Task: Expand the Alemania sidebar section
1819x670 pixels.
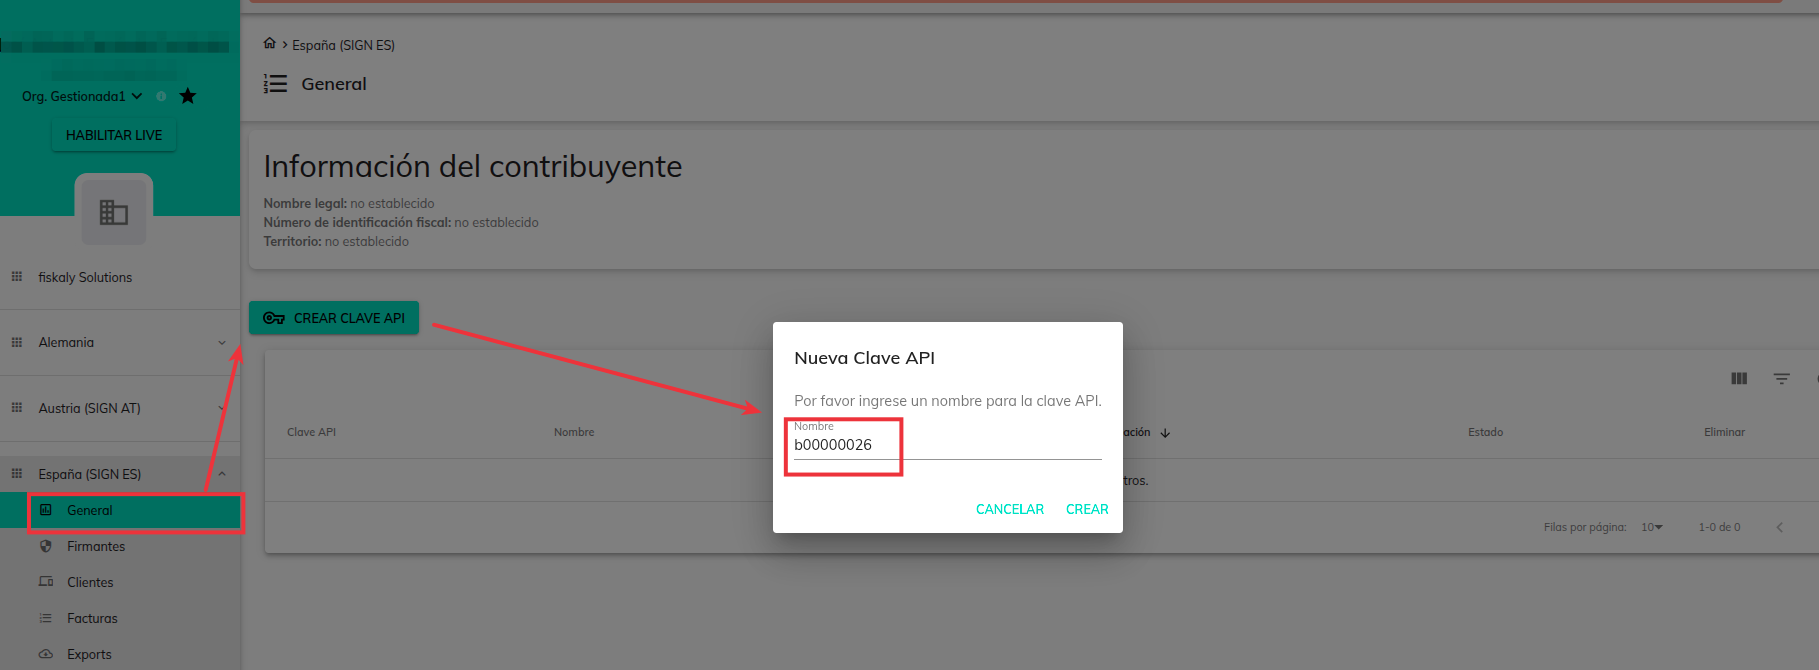Action: click(221, 343)
